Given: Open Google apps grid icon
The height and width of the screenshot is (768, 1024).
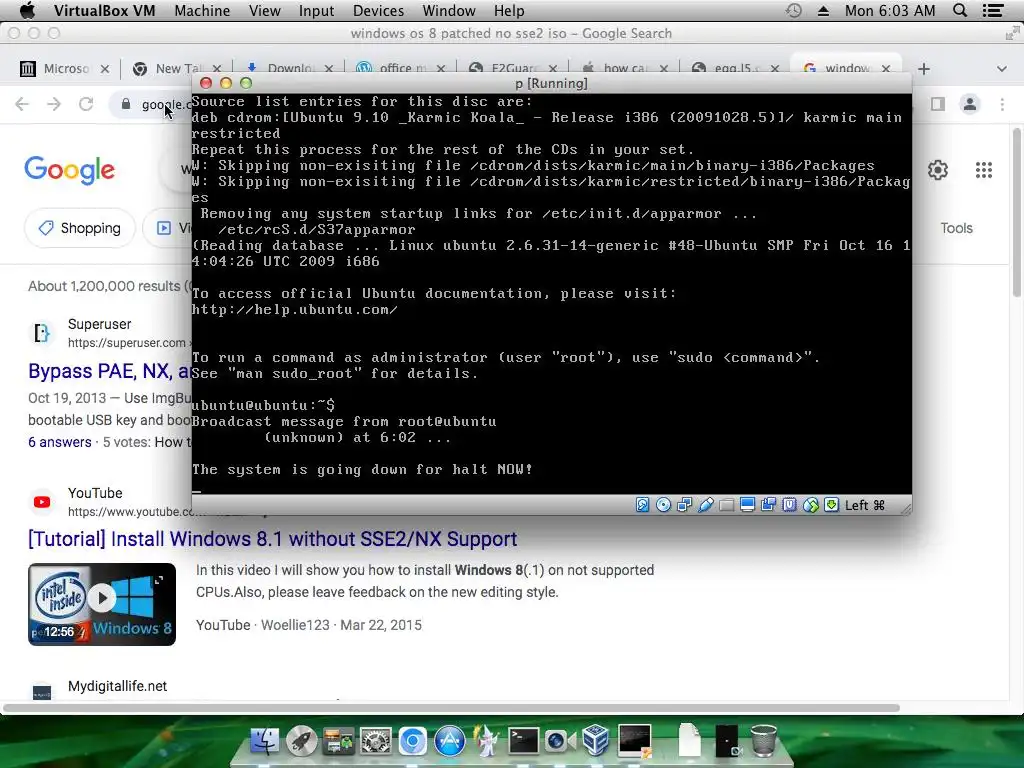Looking at the screenshot, I should click(984, 170).
